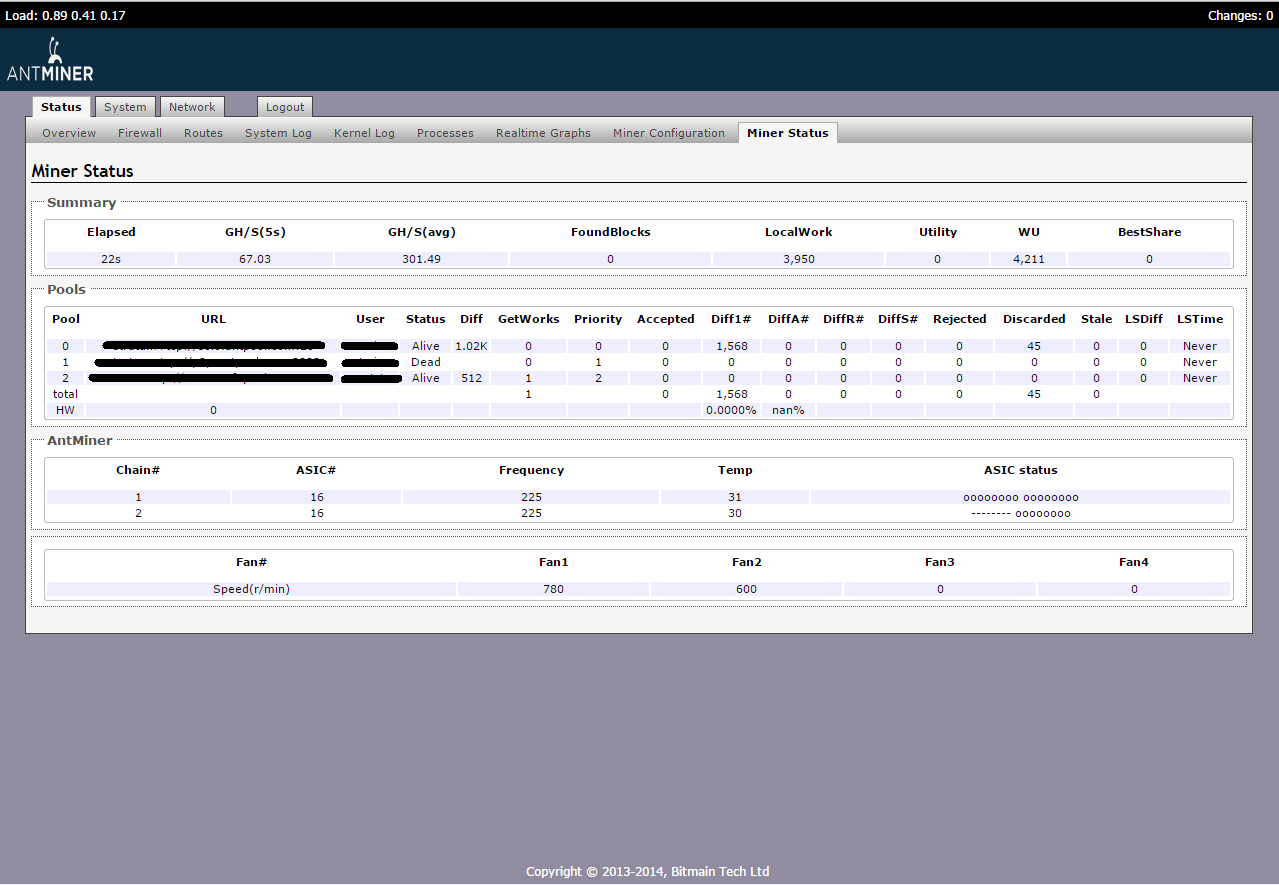Click the 'Summary' section legend
Screen dimensions: 1279x885
click(82, 203)
